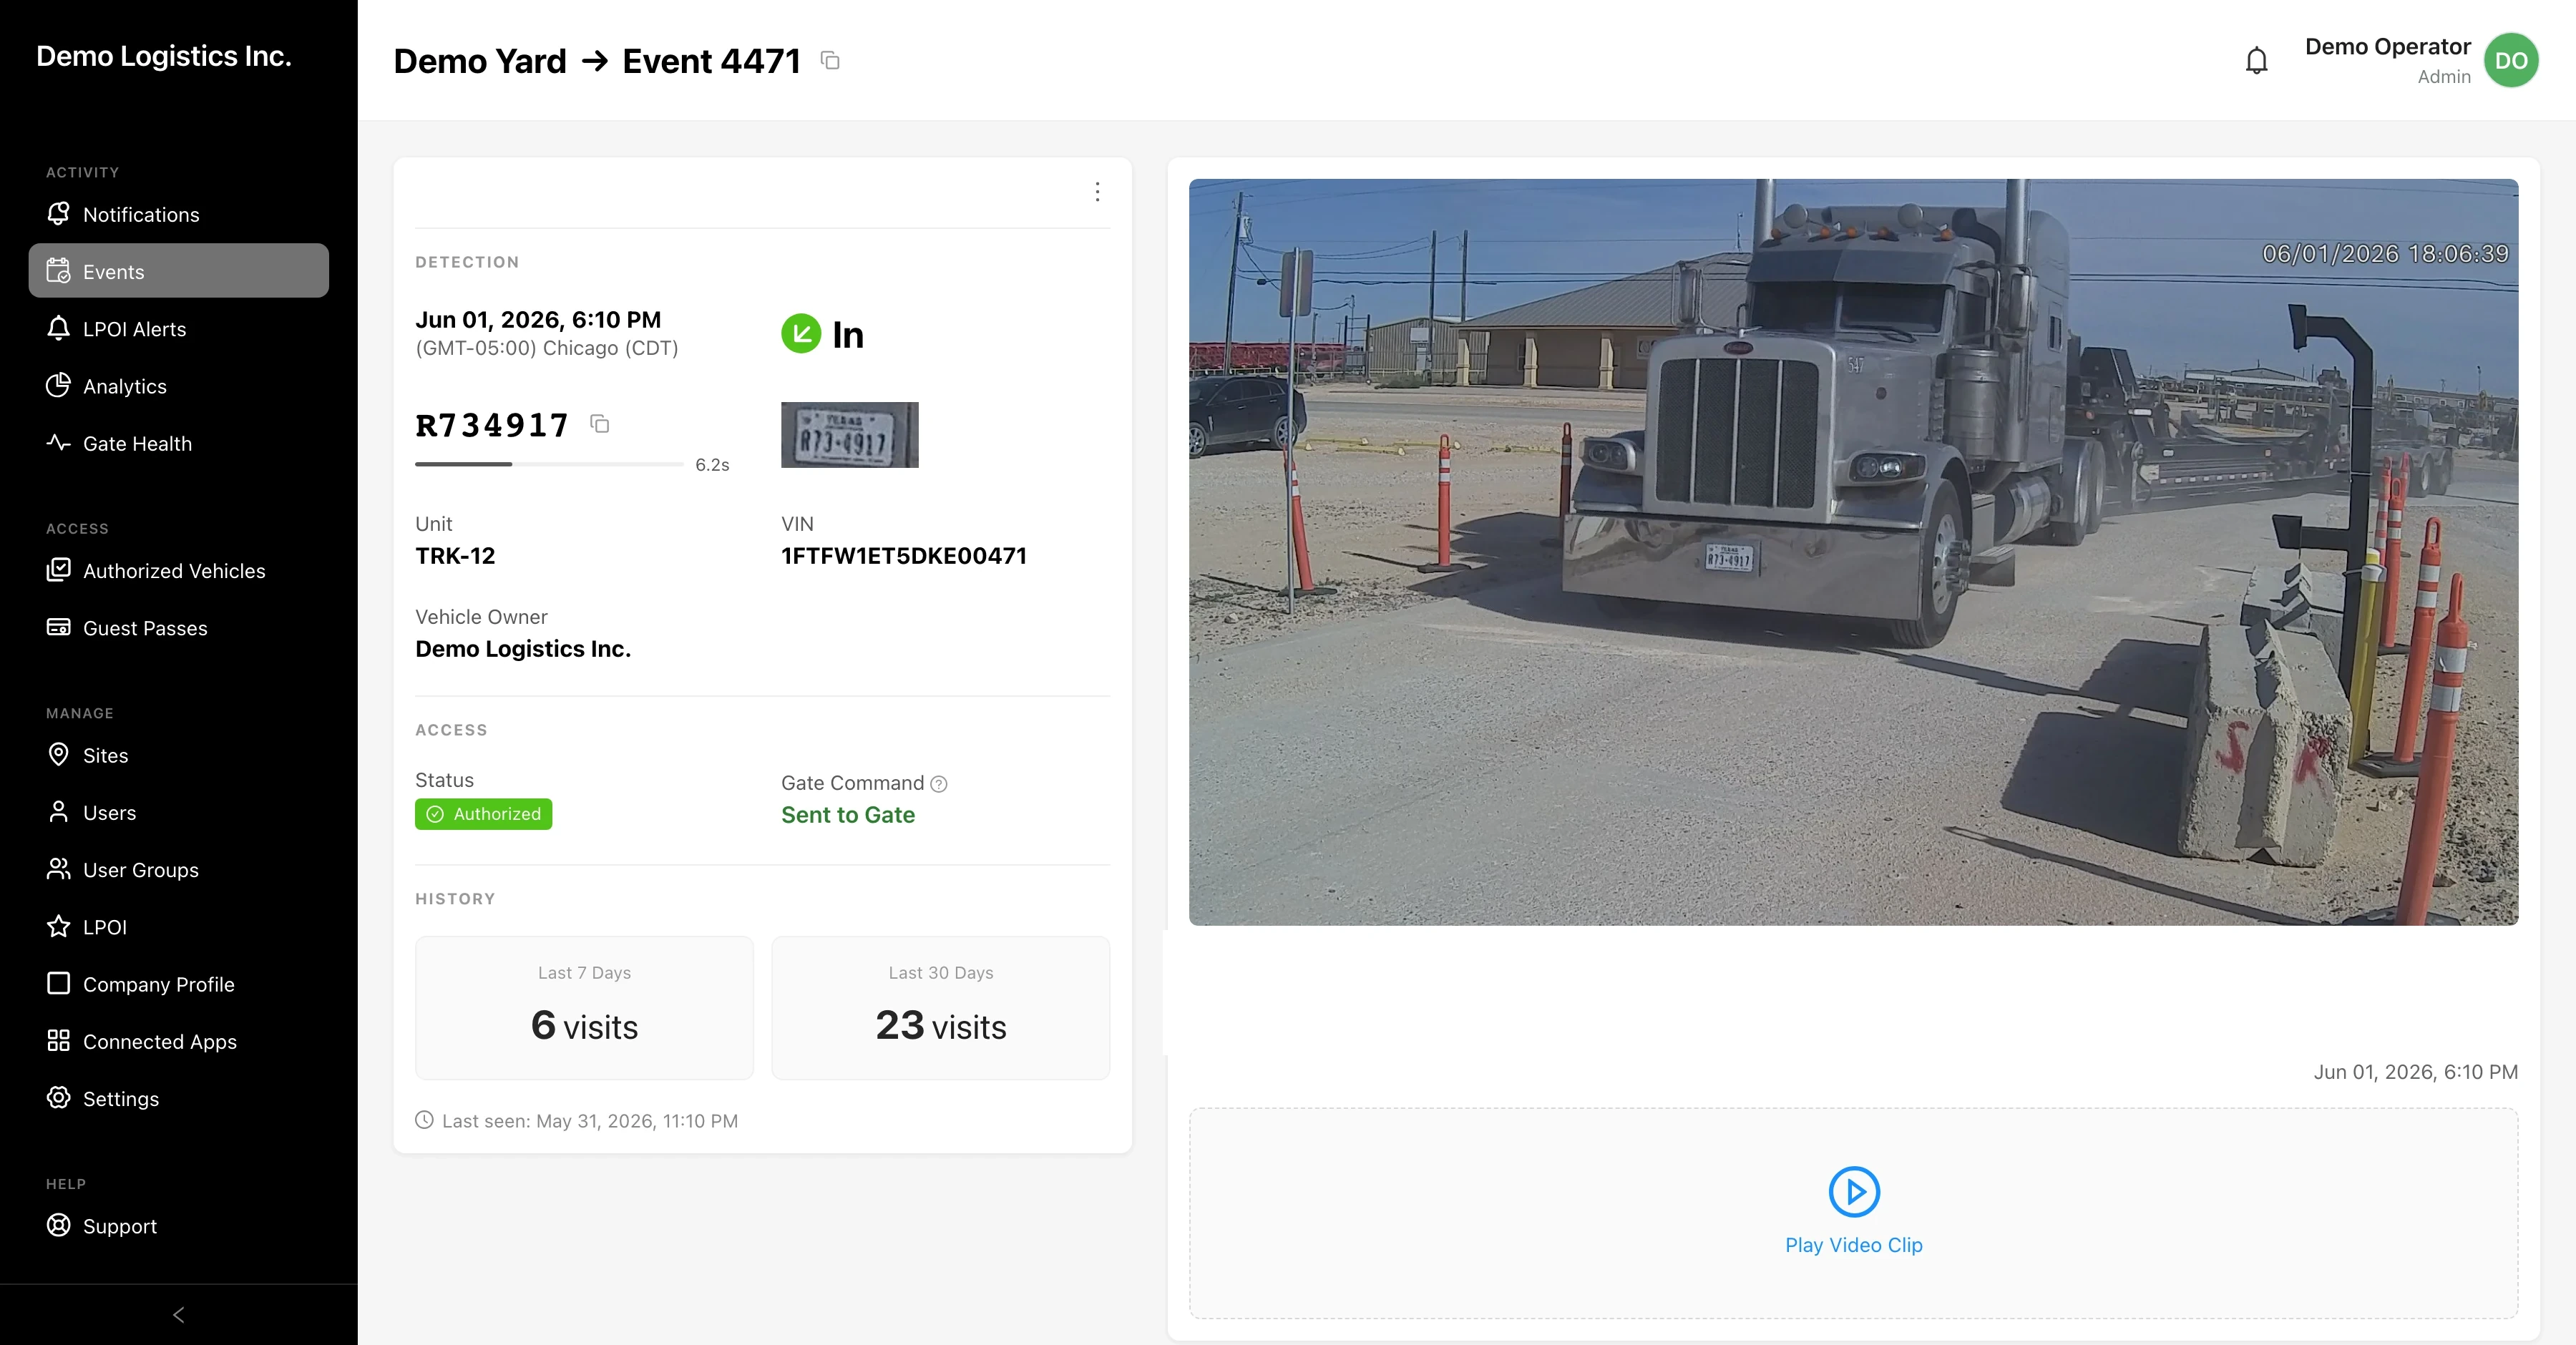Click the Play Video Clip button
Screen dimensions: 2576x1345
(x=1853, y=1212)
